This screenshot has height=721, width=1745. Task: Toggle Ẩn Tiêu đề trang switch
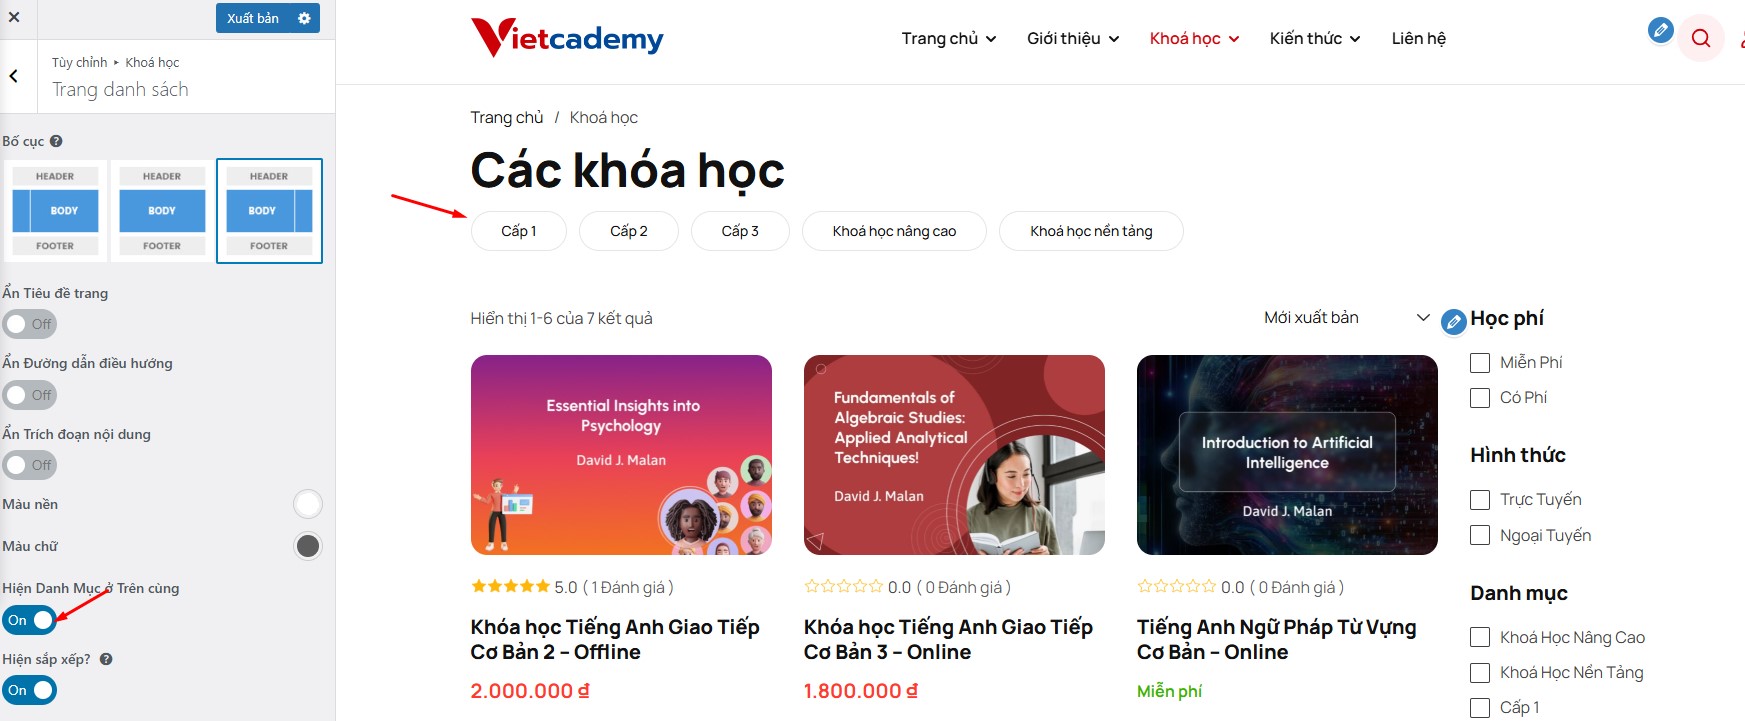pos(29,324)
